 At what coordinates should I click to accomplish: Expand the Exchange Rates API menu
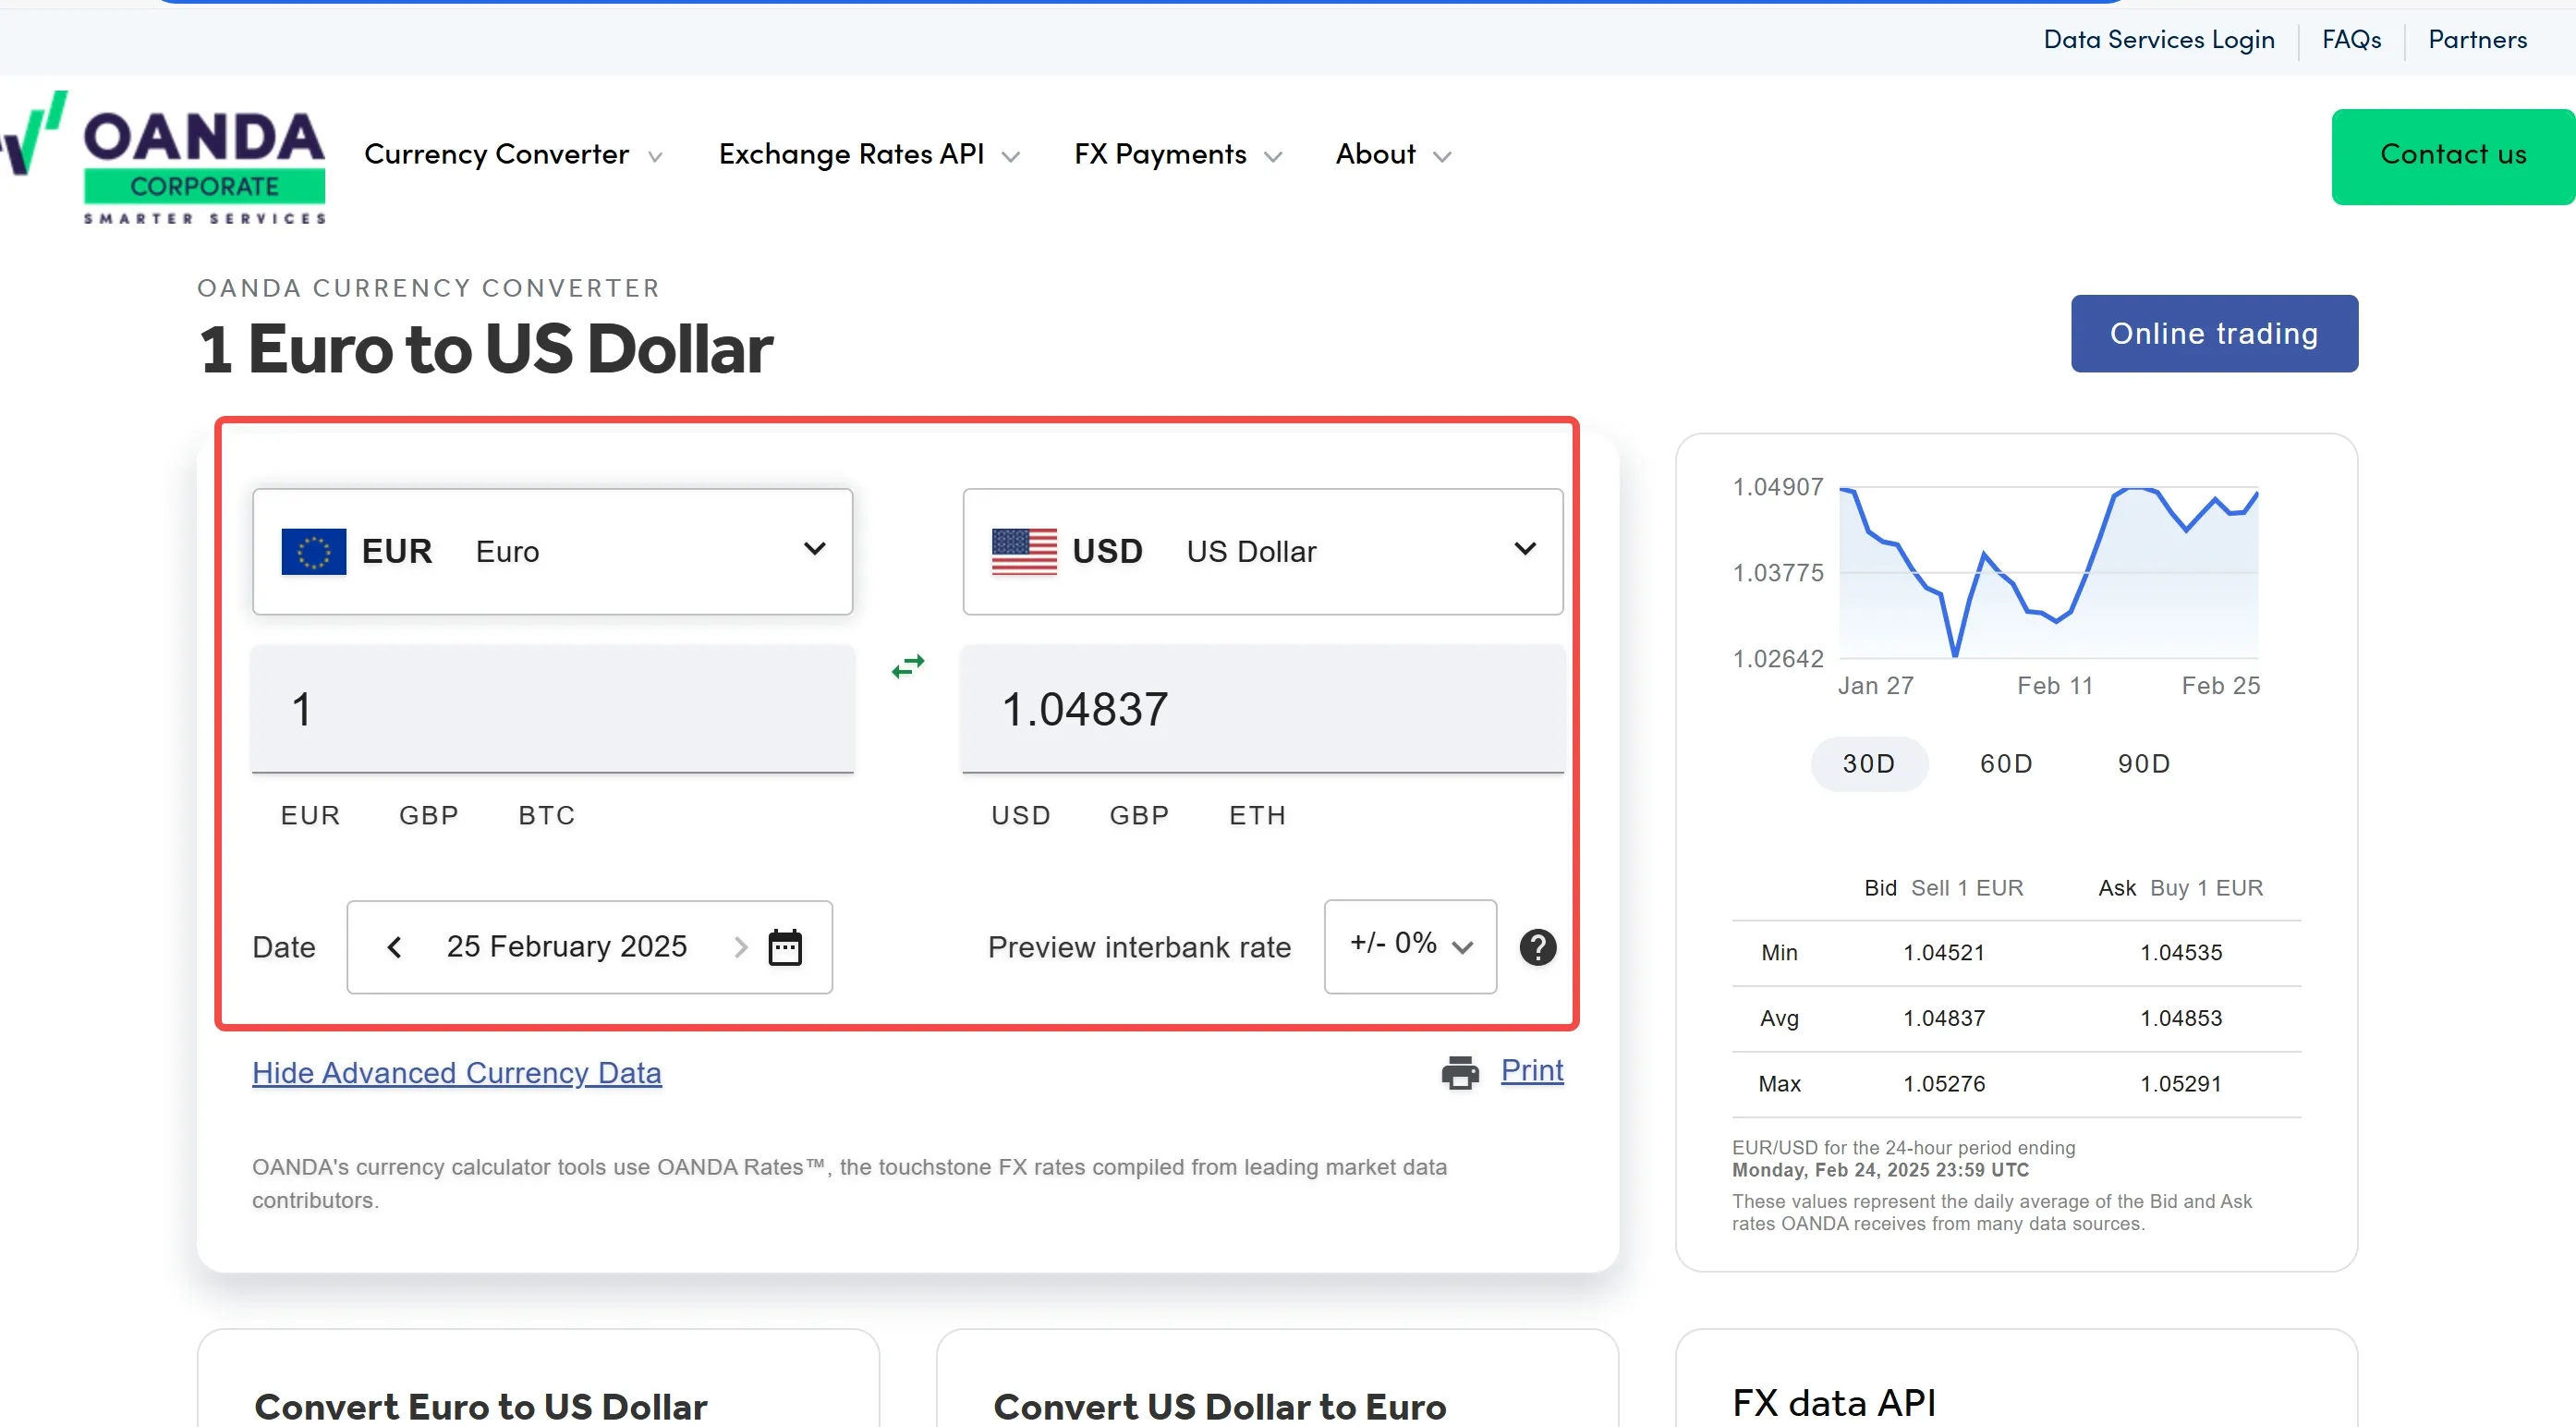pos(869,154)
